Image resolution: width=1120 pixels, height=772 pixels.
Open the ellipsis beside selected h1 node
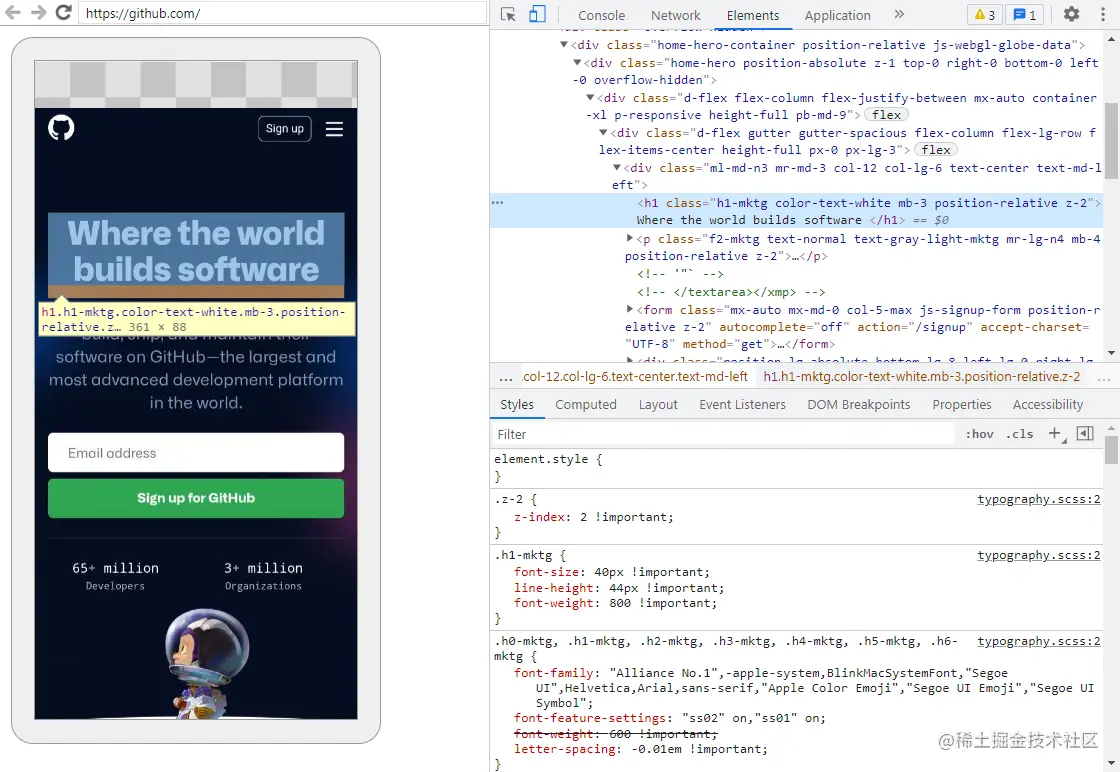click(x=497, y=203)
